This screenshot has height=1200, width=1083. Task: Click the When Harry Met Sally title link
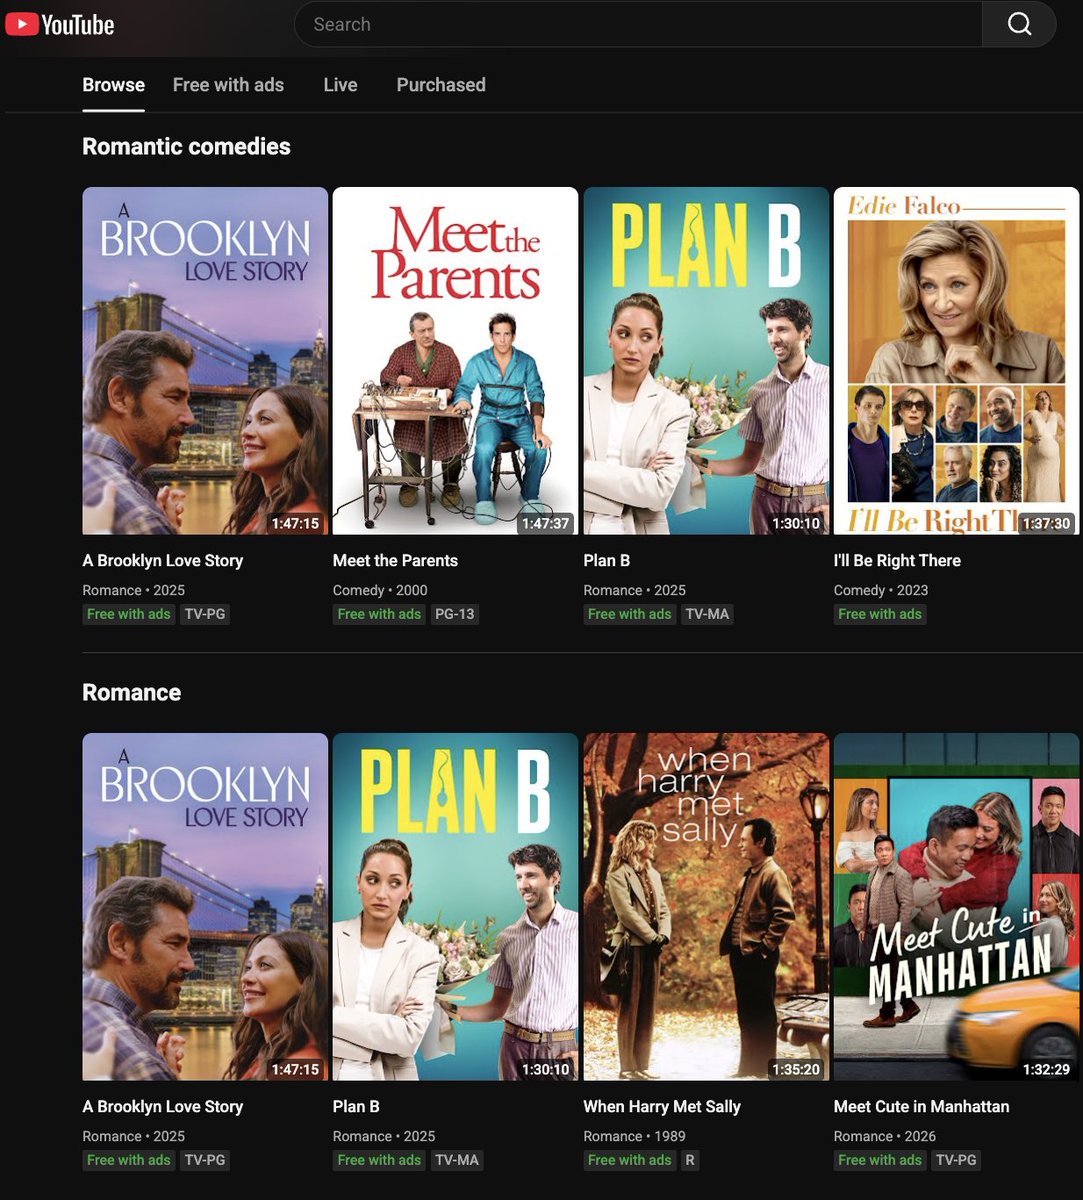click(x=662, y=1106)
